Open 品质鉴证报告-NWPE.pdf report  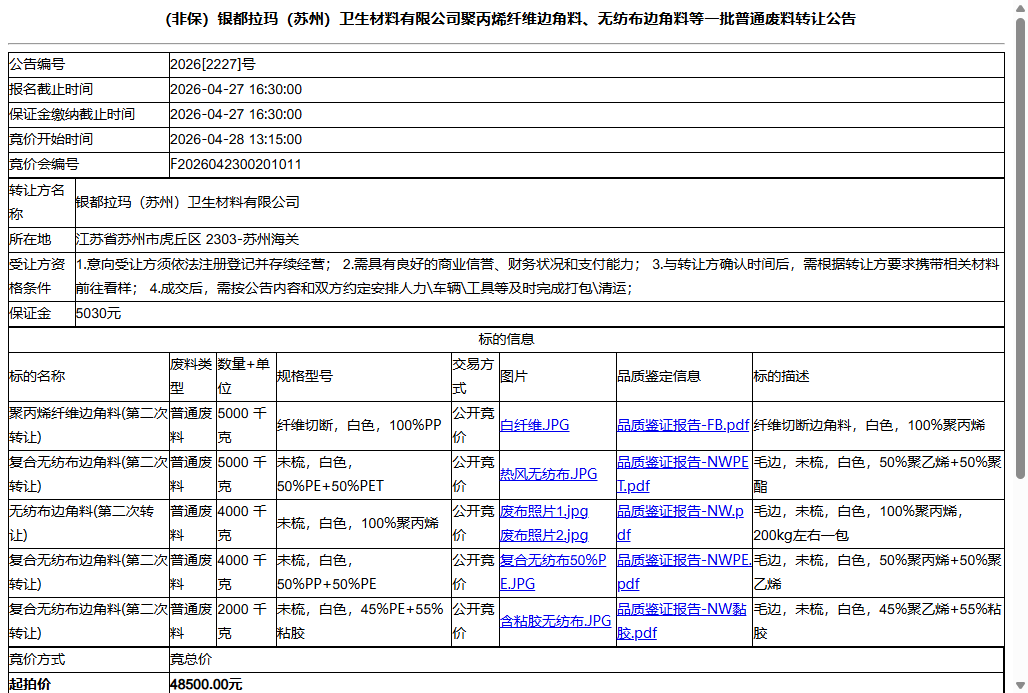point(684,572)
